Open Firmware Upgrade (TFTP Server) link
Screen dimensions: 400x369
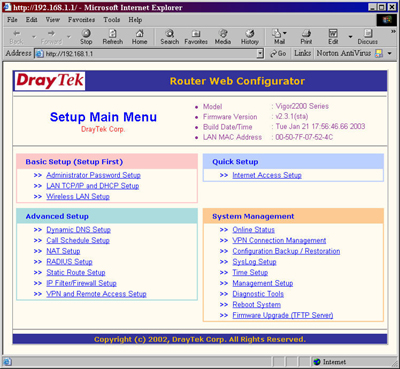point(283,315)
